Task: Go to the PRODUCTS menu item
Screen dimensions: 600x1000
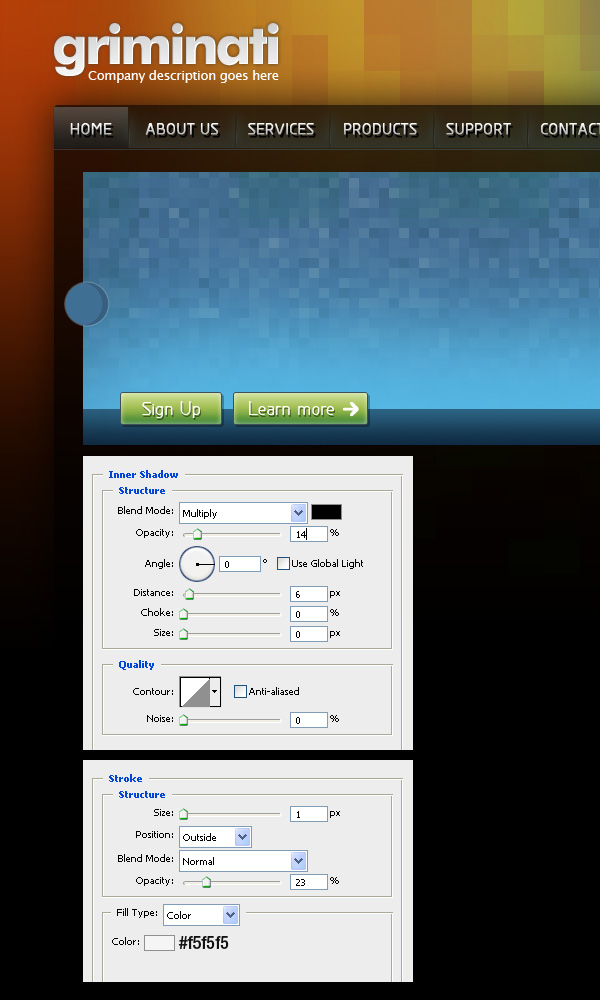Action: (380, 129)
